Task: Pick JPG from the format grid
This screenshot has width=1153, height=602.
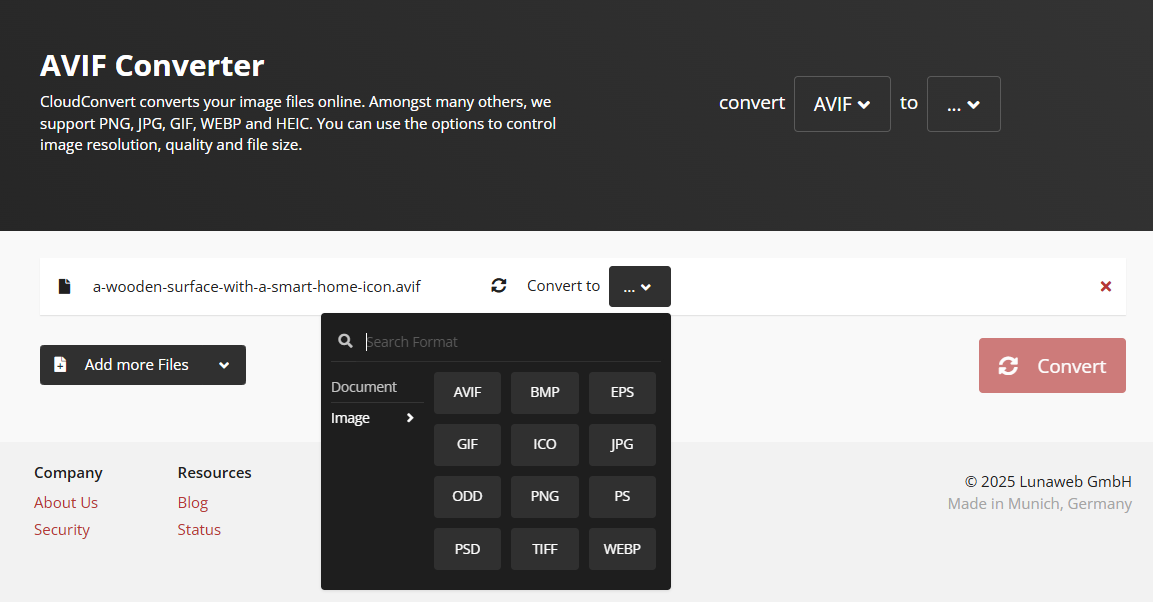Action: coord(622,445)
